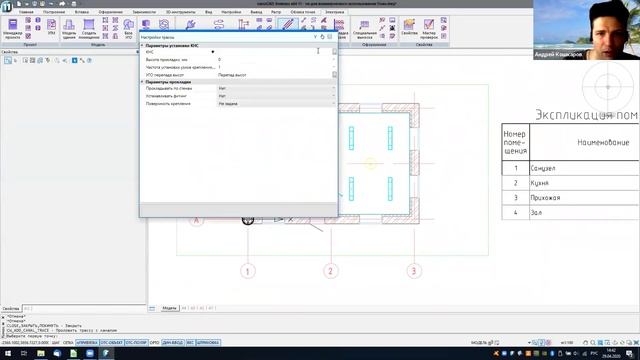Switch to the Электрика ribbon tab
Screen dimensions: 640x360
coord(334,12)
